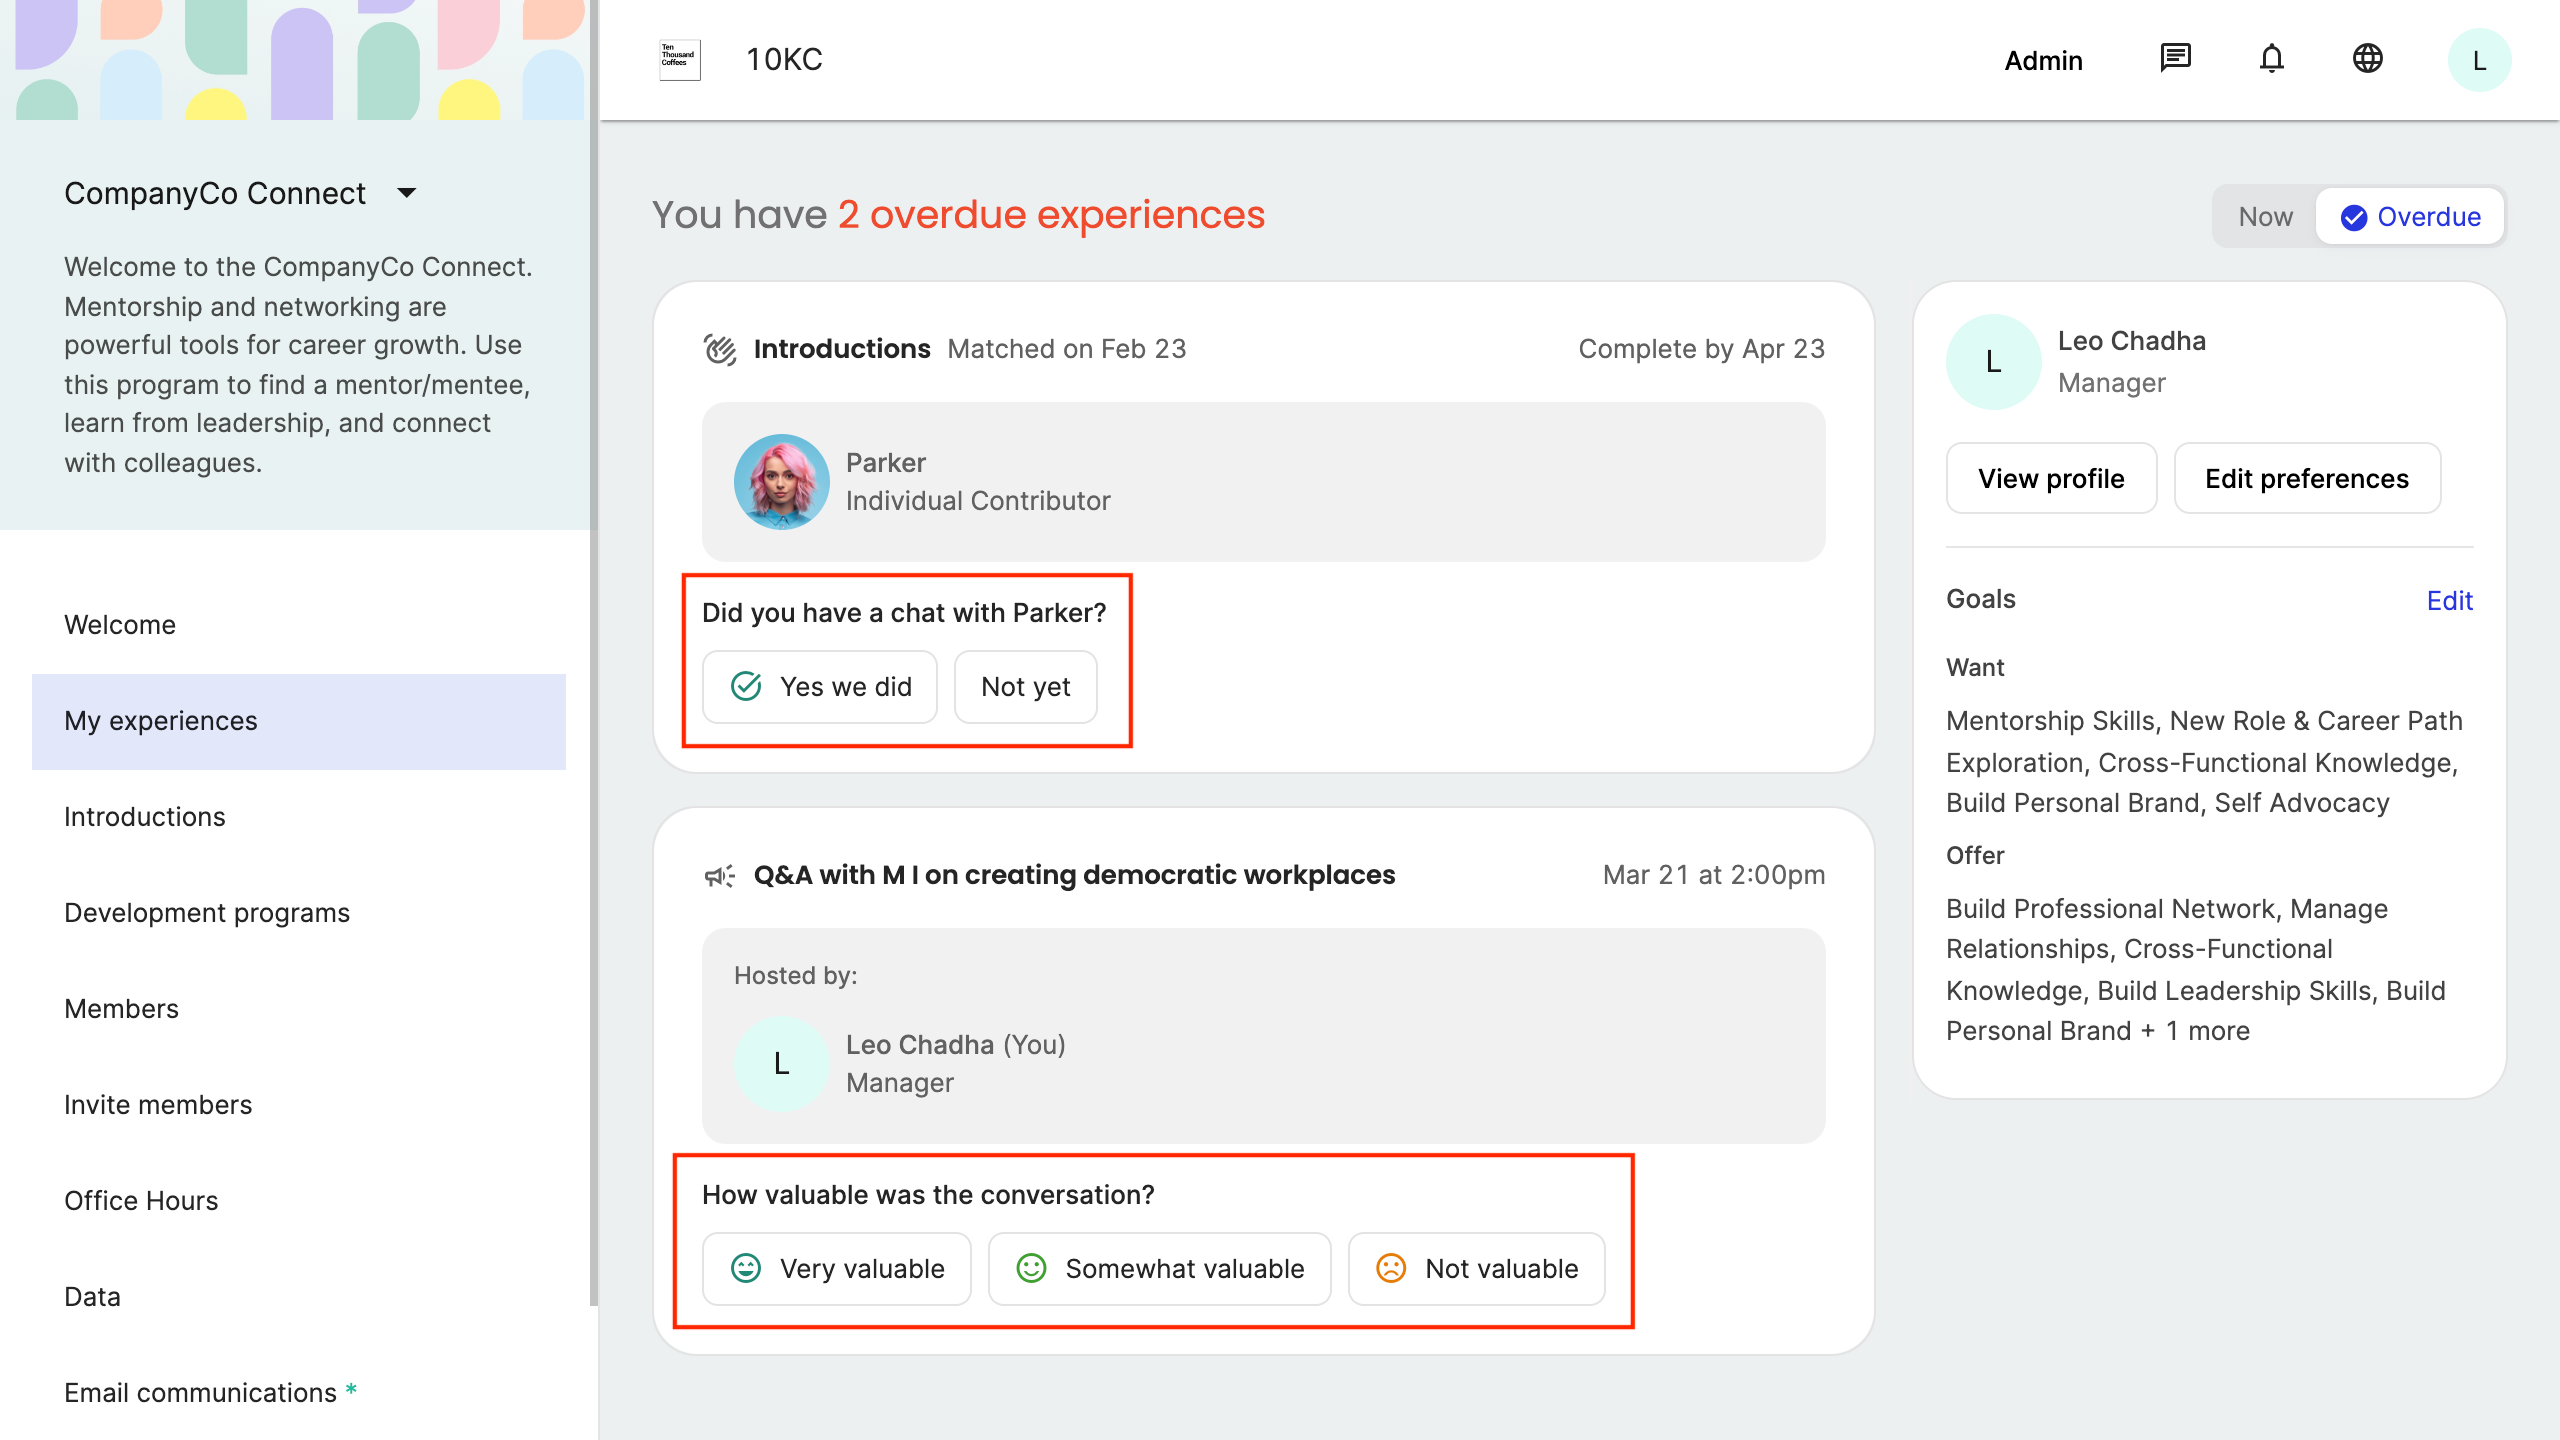Click the sidebar vertical scrollbar
The image size is (2560, 1440).
[593, 650]
